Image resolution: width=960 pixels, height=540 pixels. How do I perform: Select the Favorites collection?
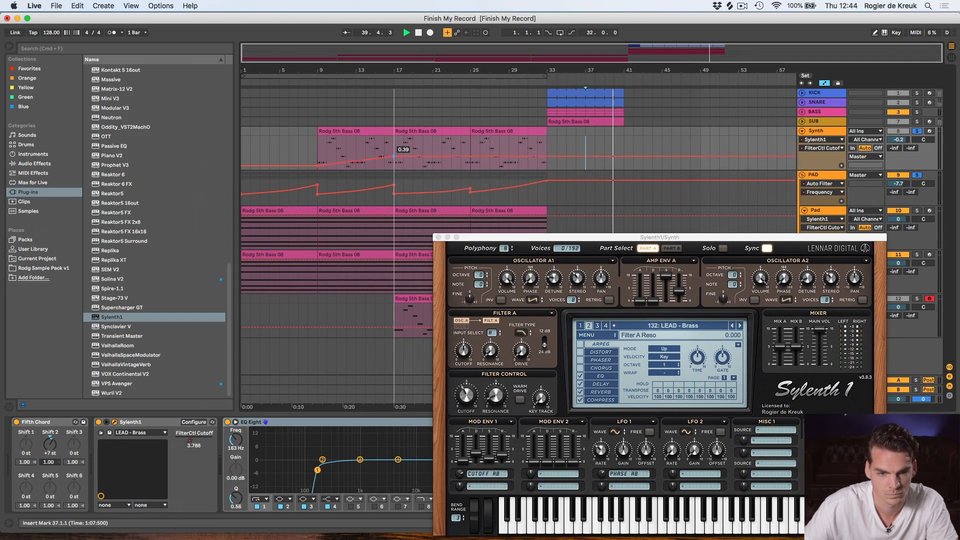pos(29,69)
